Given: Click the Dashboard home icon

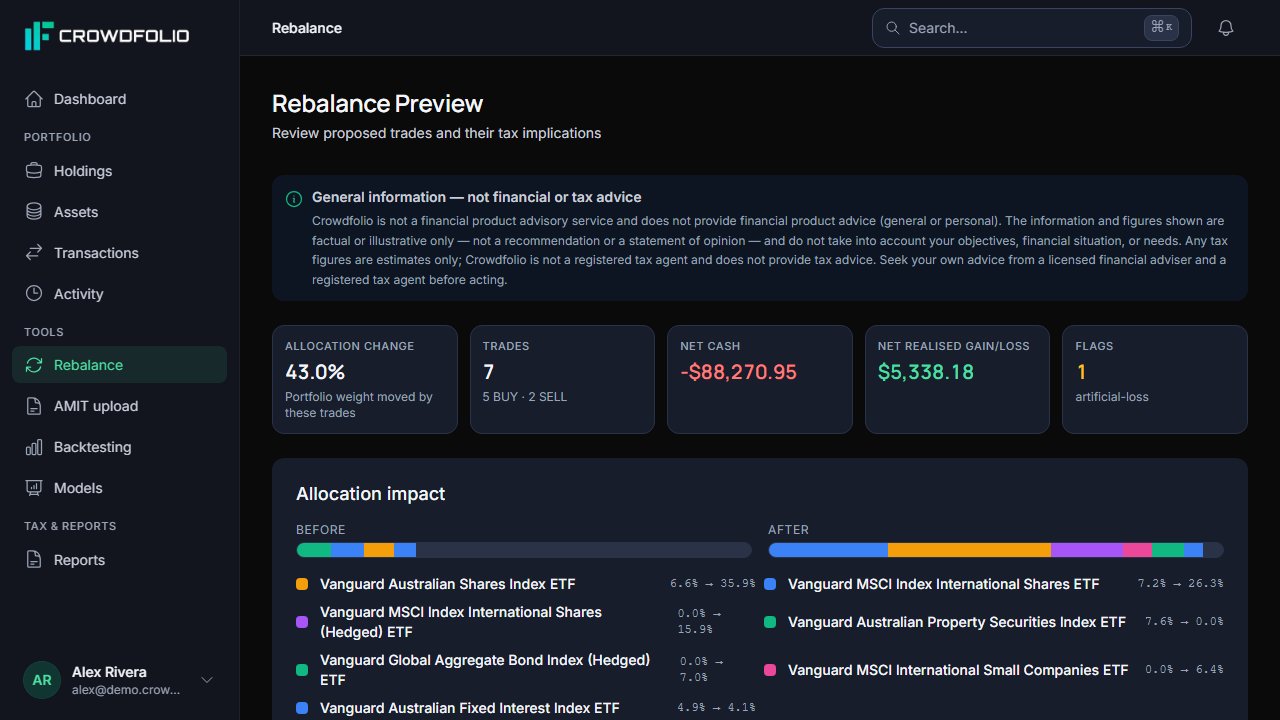Looking at the screenshot, I should 34,99.
